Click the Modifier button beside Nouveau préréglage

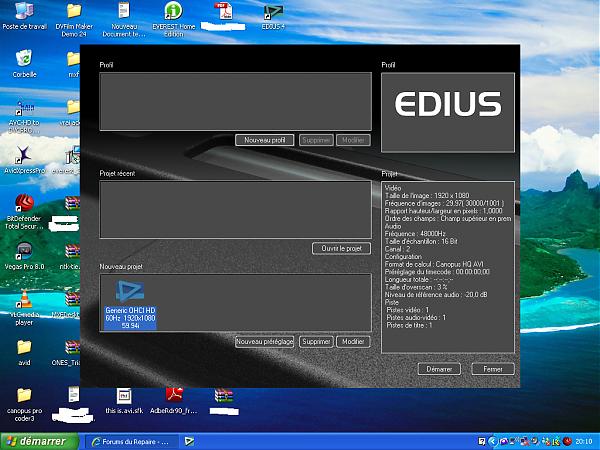(x=353, y=342)
